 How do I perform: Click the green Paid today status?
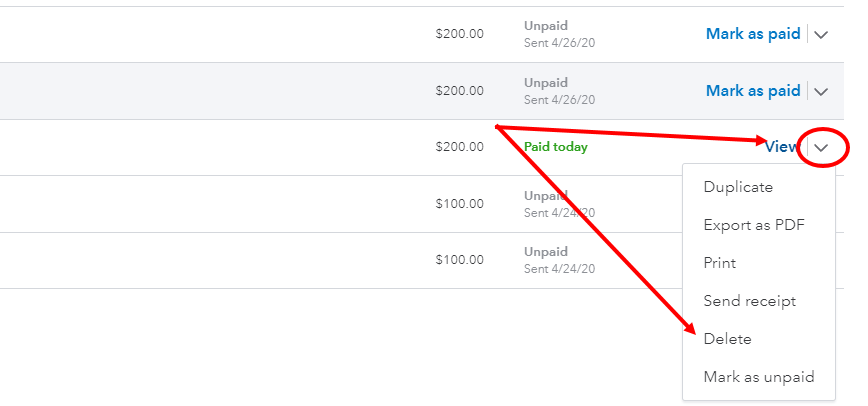(x=556, y=147)
